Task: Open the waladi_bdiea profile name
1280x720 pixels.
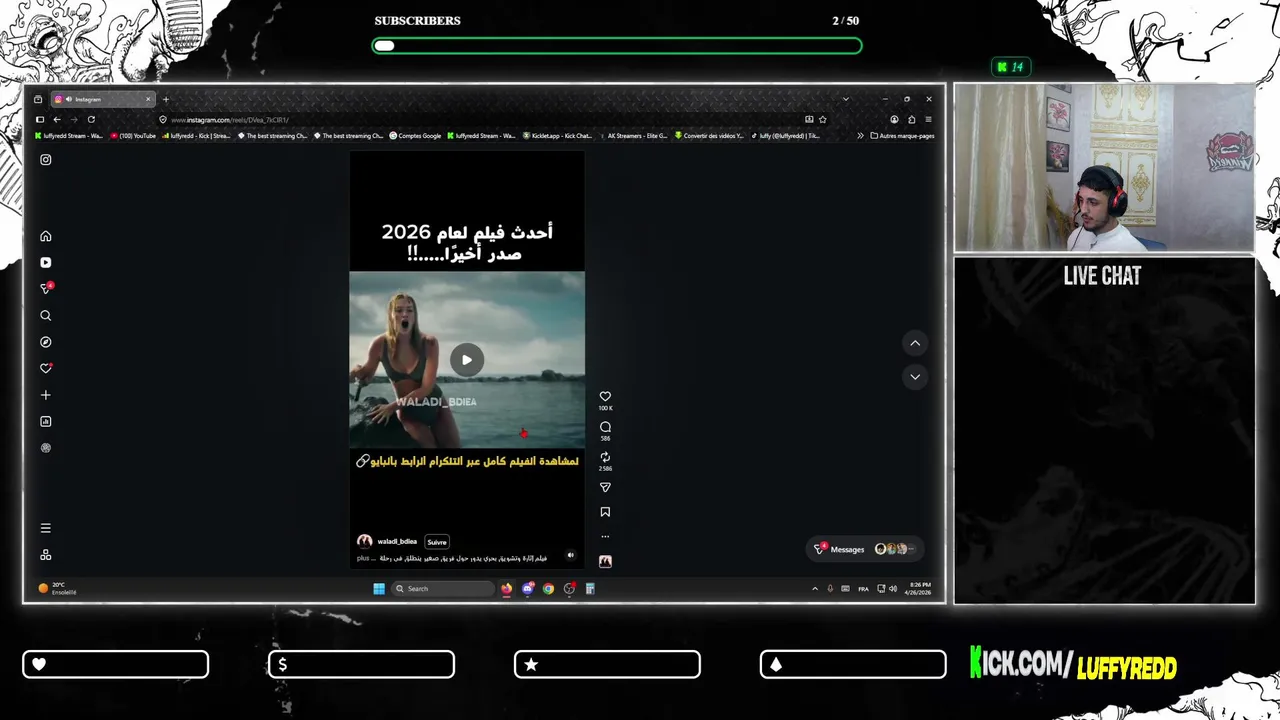Action: click(397, 542)
